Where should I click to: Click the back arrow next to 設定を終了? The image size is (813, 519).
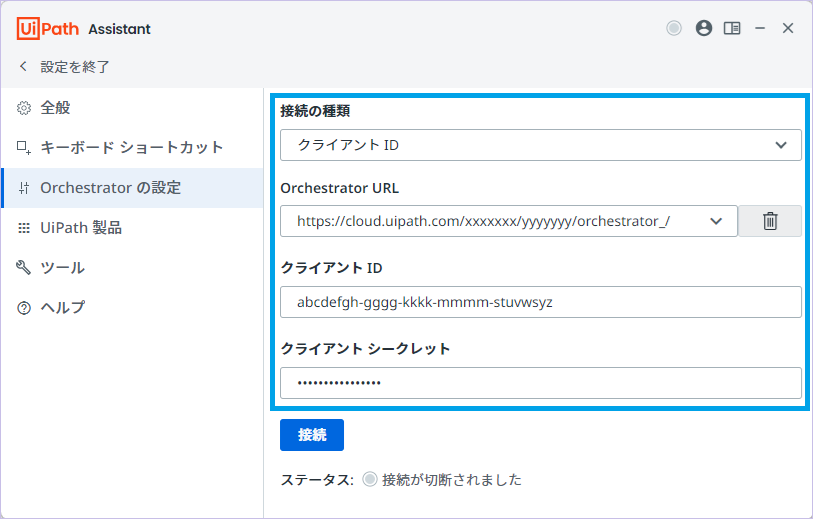[x=23, y=66]
